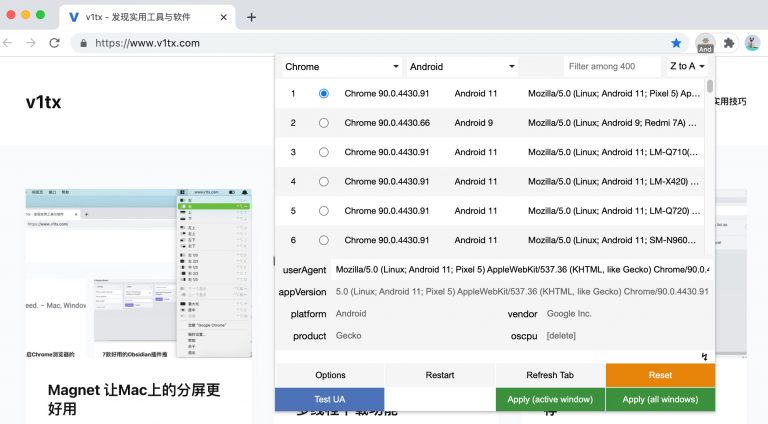Open the Magnet Mac article title
768x424 pixels.
point(134,399)
